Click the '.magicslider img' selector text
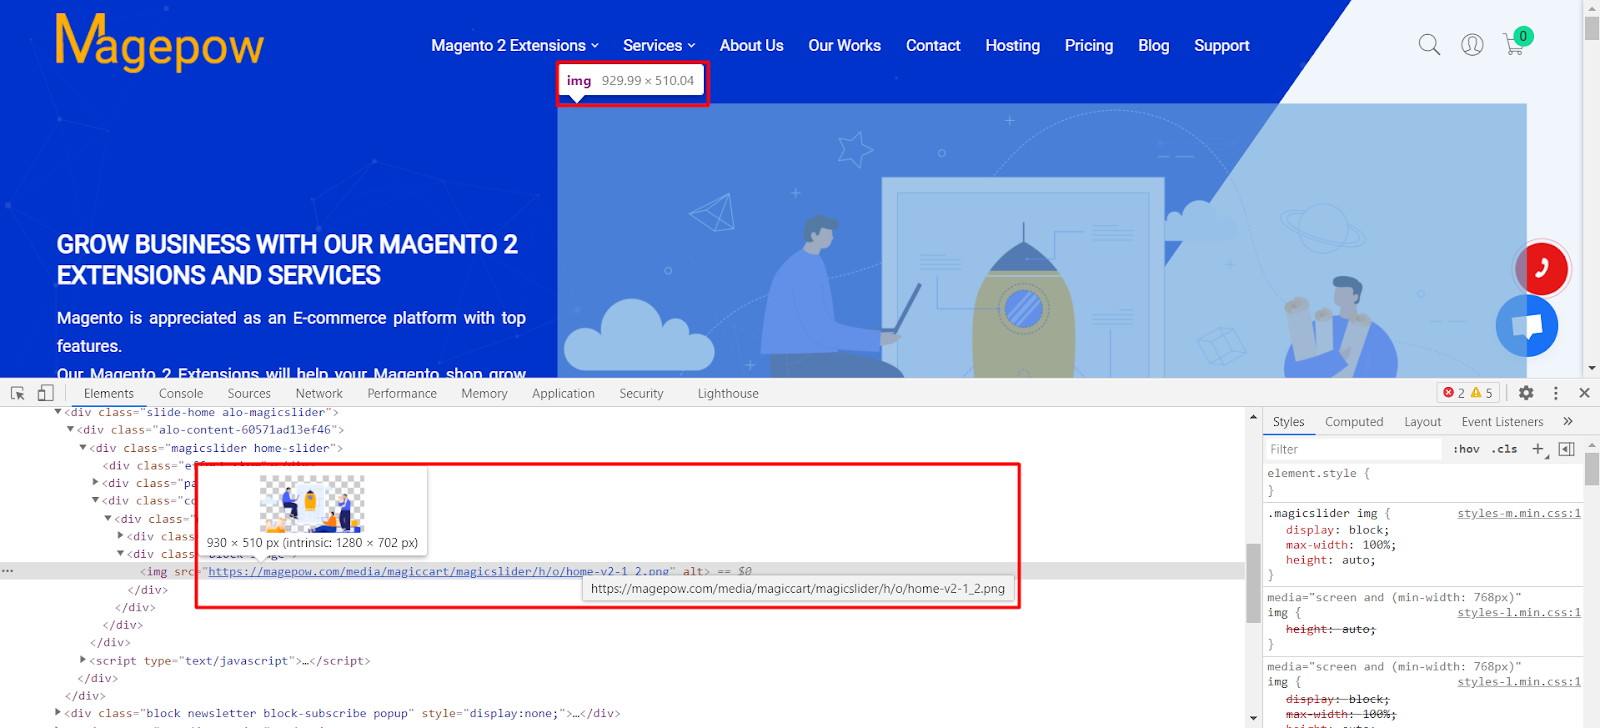 [x=1321, y=513]
